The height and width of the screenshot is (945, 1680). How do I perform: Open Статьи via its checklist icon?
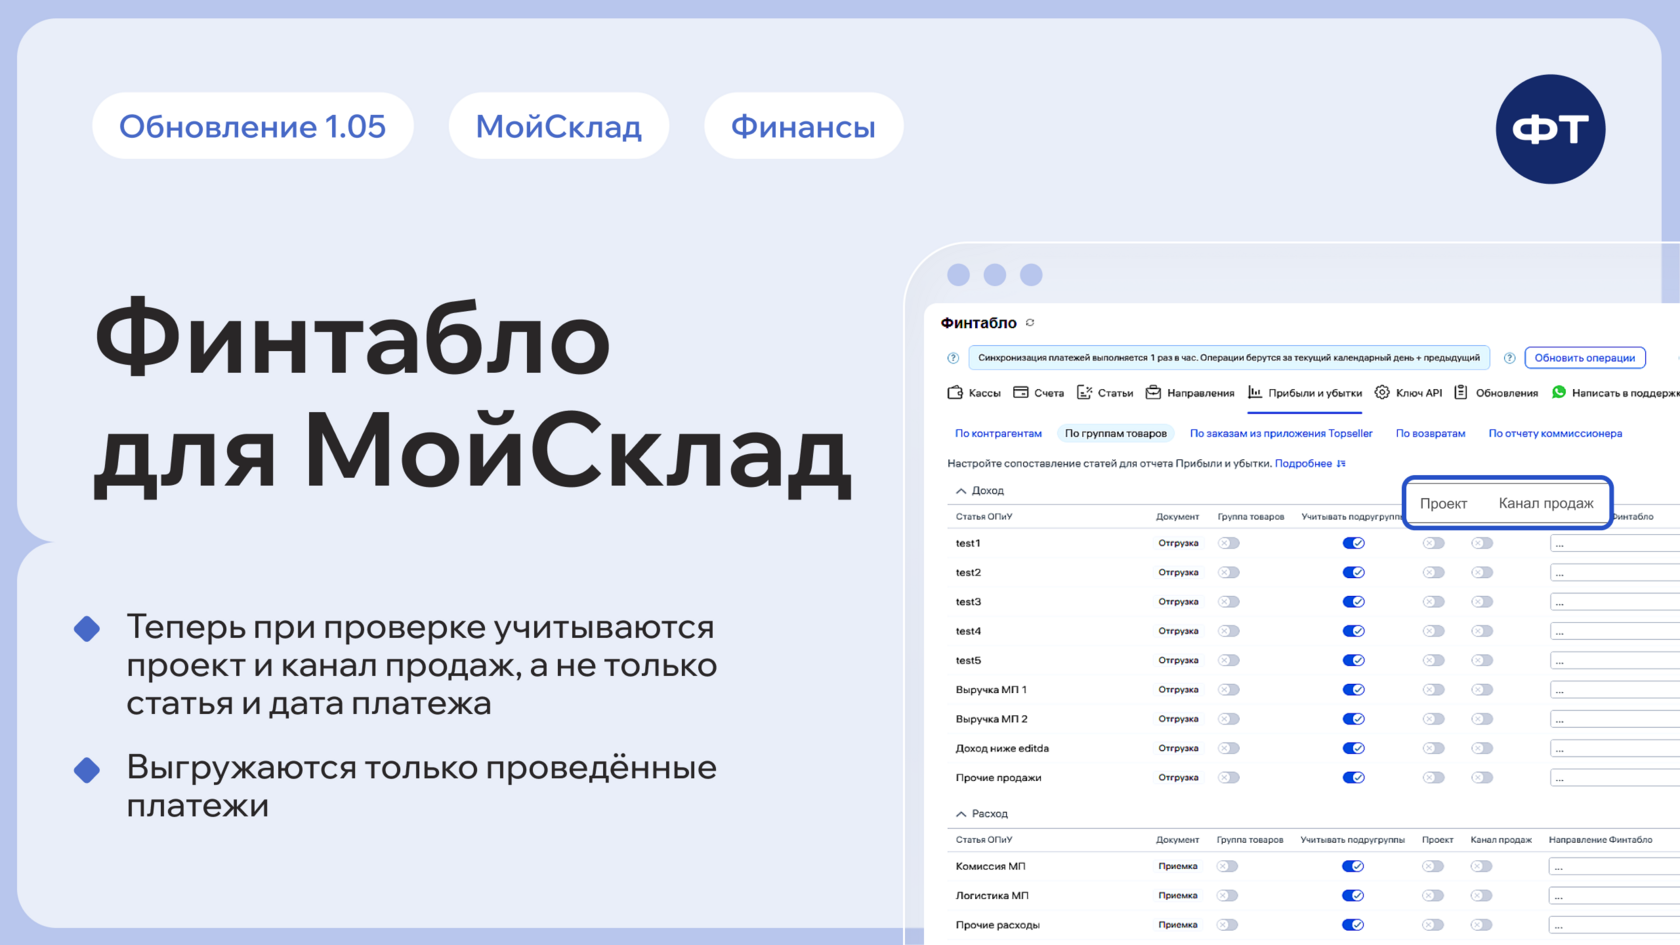pyautogui.click(x=1084, y=393)
